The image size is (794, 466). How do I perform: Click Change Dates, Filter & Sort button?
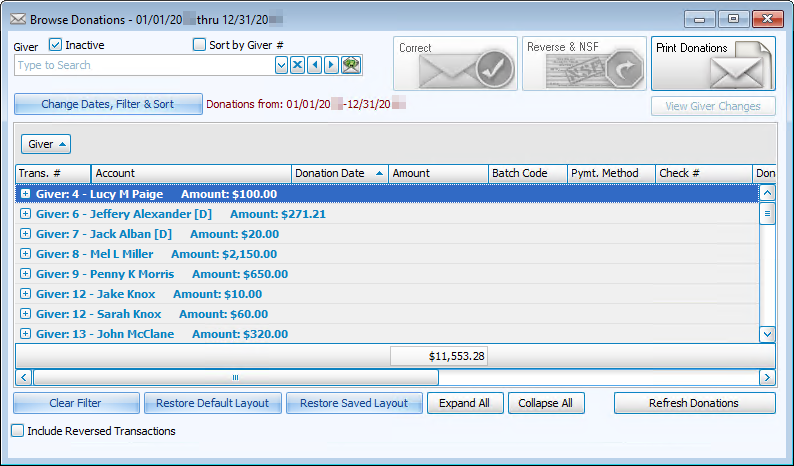tap(108, 104)
